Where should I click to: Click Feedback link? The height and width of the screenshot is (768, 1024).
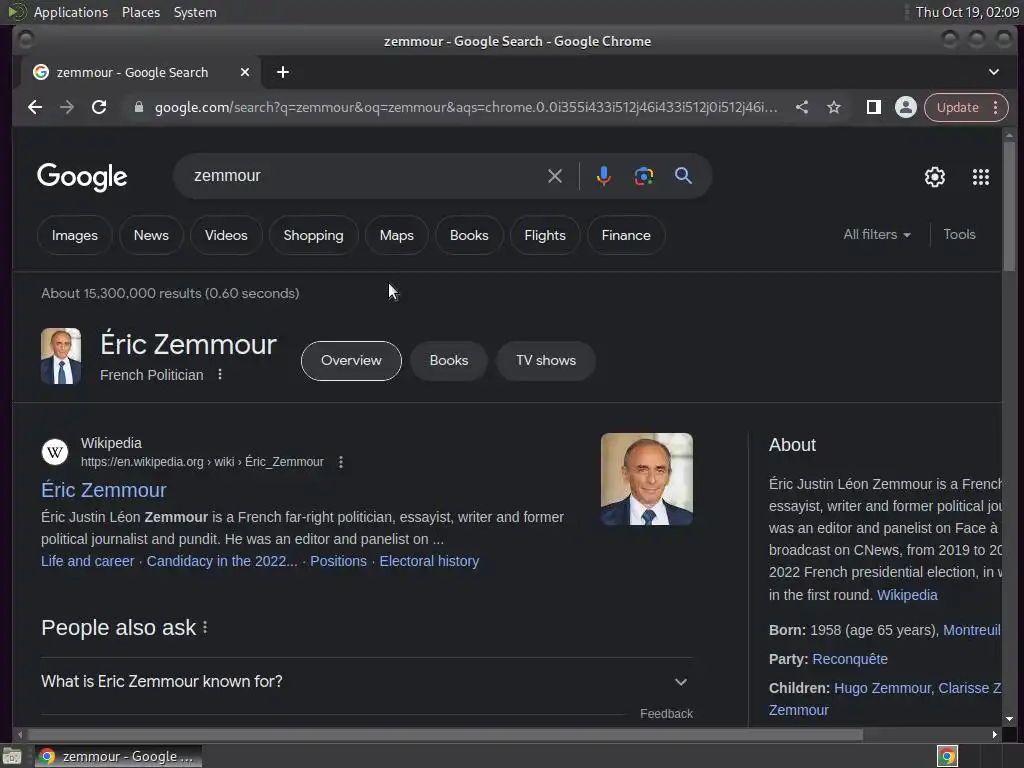tap(666, 714)
